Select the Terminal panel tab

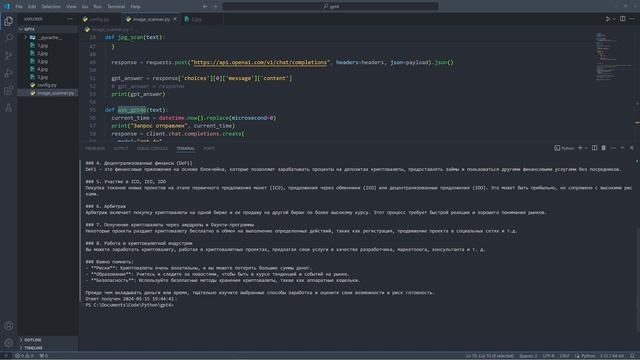[185, 149]
